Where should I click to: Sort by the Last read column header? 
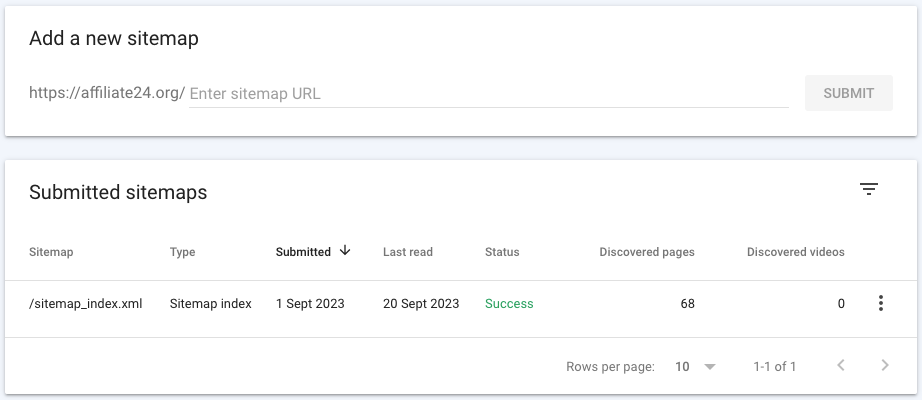(408, 252)
